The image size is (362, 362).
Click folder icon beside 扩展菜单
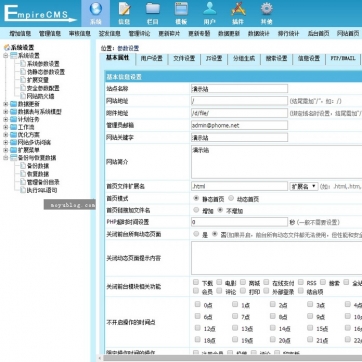tap(13, 150)
